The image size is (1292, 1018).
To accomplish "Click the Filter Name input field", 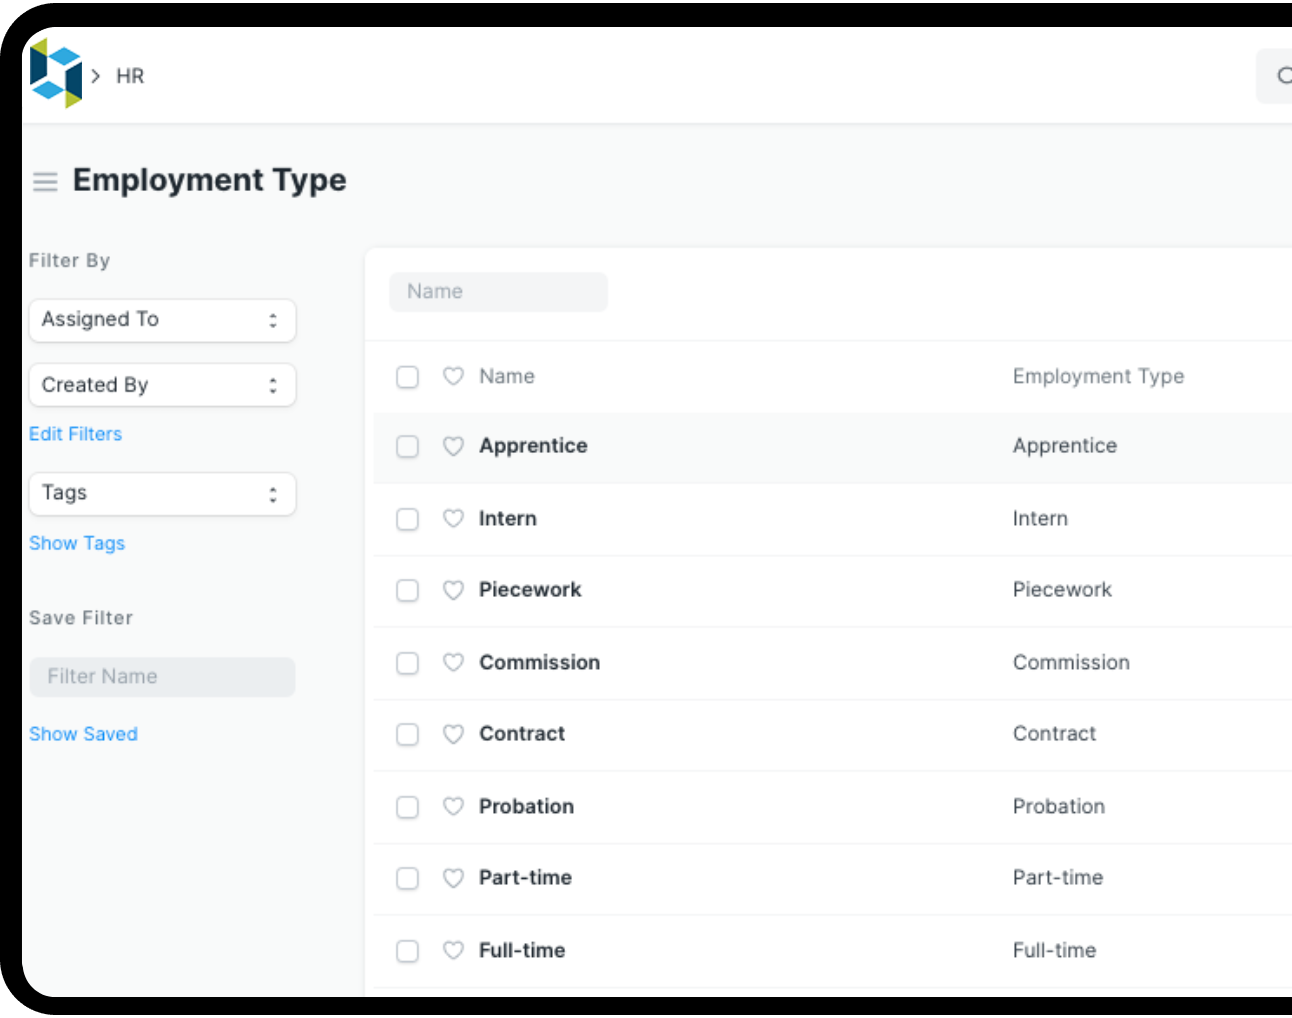I will 162,677.
